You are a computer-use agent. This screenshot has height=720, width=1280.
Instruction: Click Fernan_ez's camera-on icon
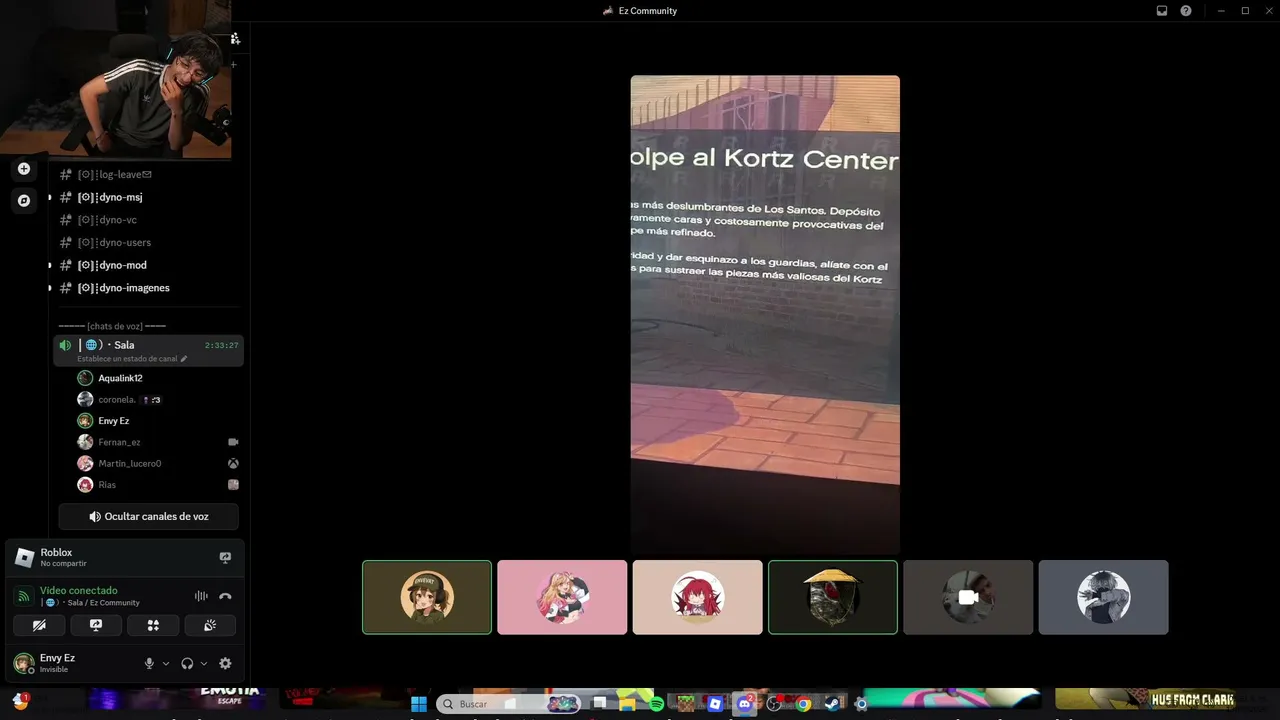click(x=233, y=442)
